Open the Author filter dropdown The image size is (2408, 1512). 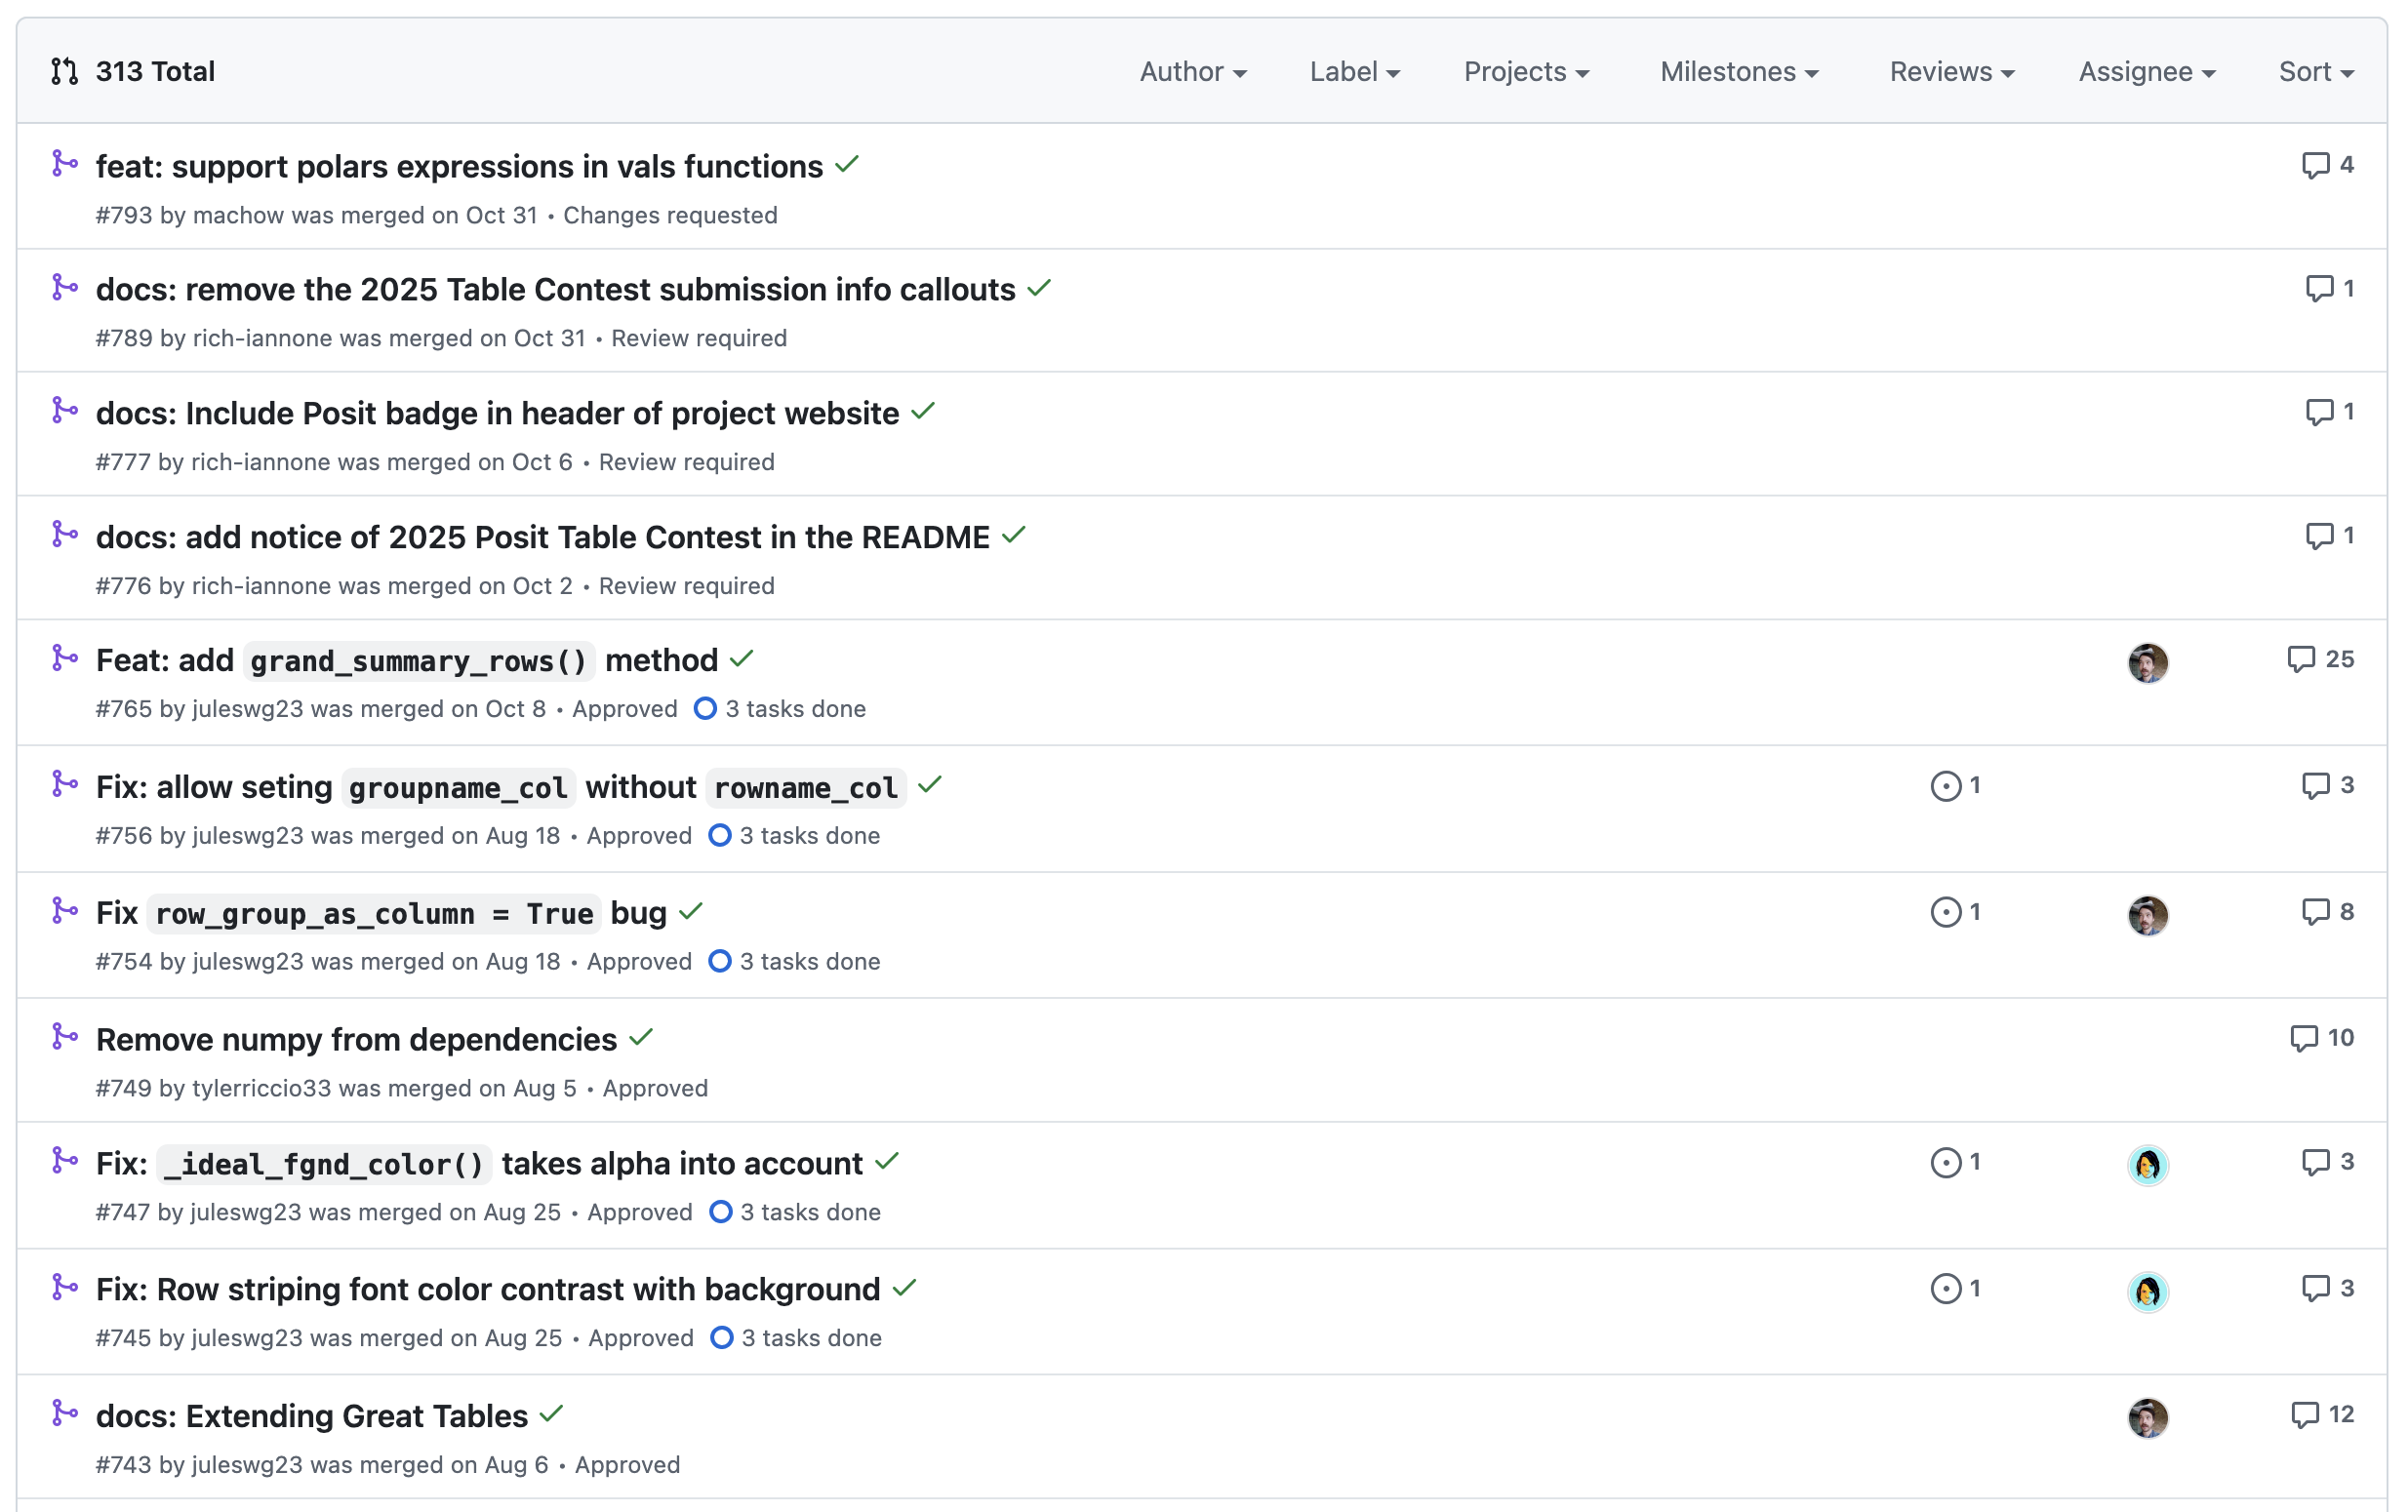pyautogui.click(x=1192, y=72)
